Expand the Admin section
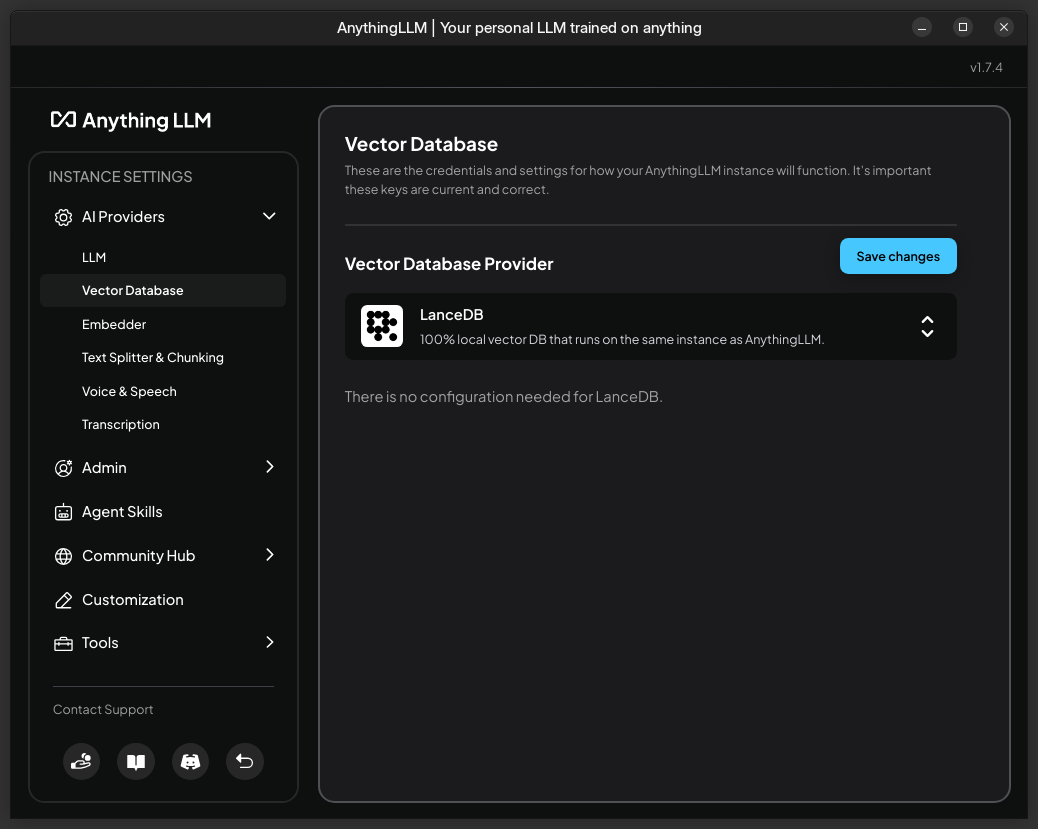The height and width of the screenshot is (829, 1038). click(x=269, y=467)
